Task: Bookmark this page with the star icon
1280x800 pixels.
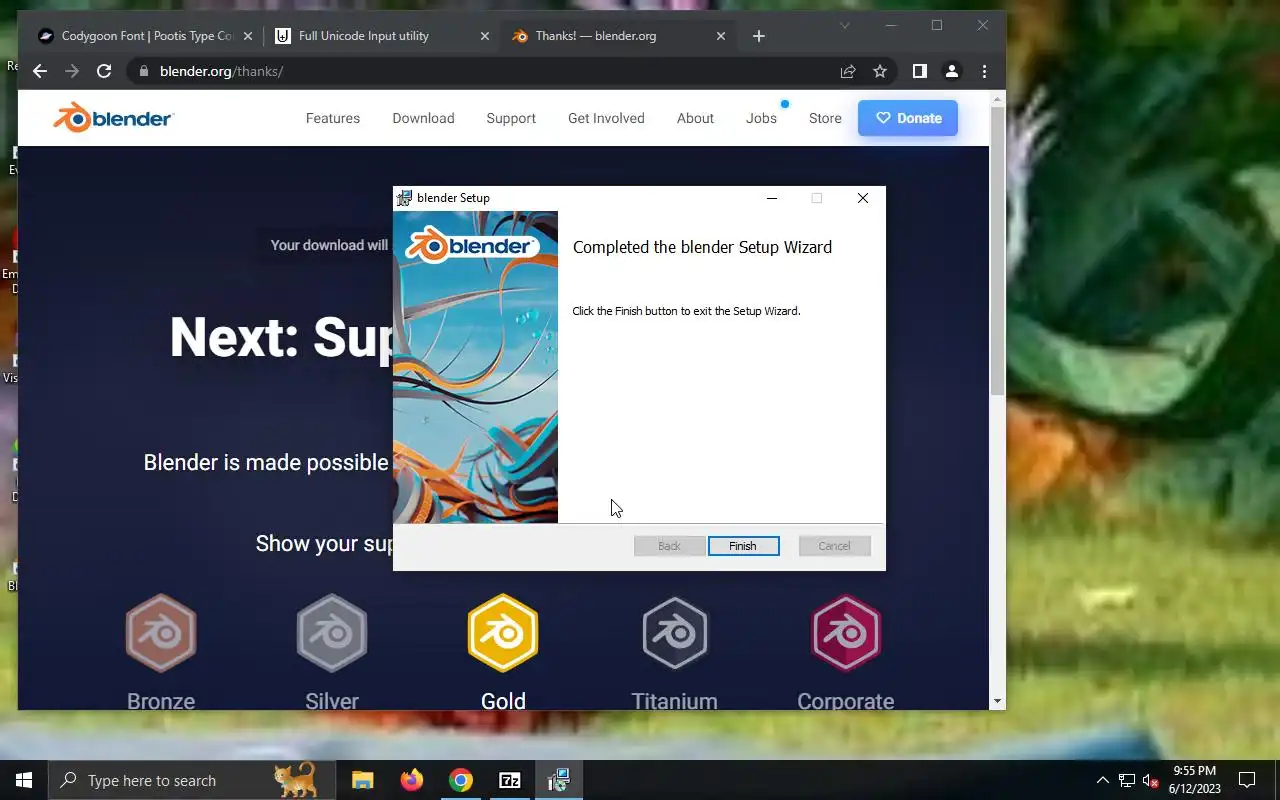Action: coord(880,71)
